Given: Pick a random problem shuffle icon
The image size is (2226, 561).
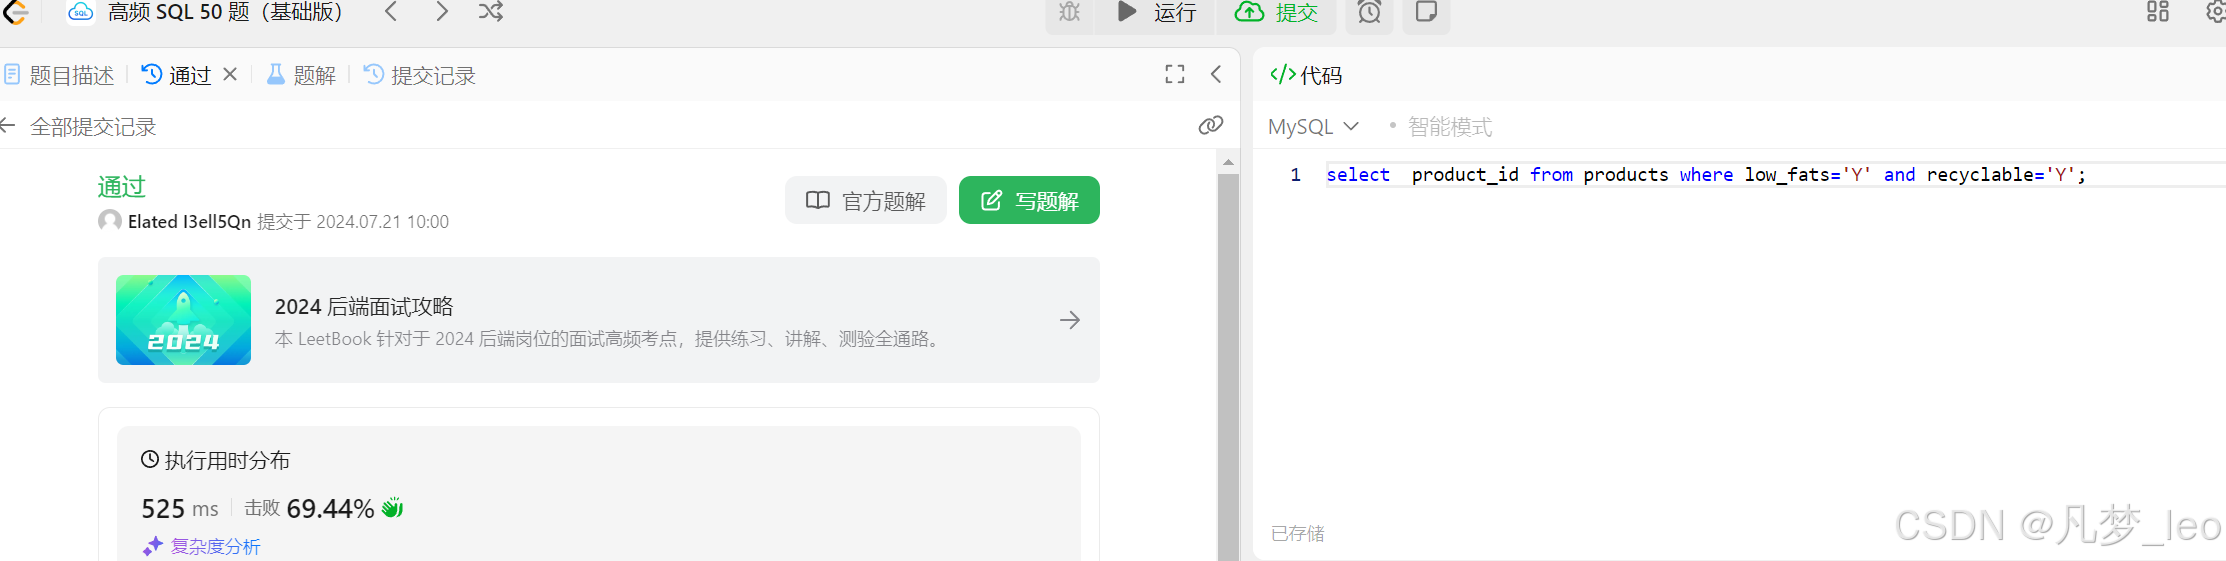Looking at the screenshot, I should click(490, 12).
